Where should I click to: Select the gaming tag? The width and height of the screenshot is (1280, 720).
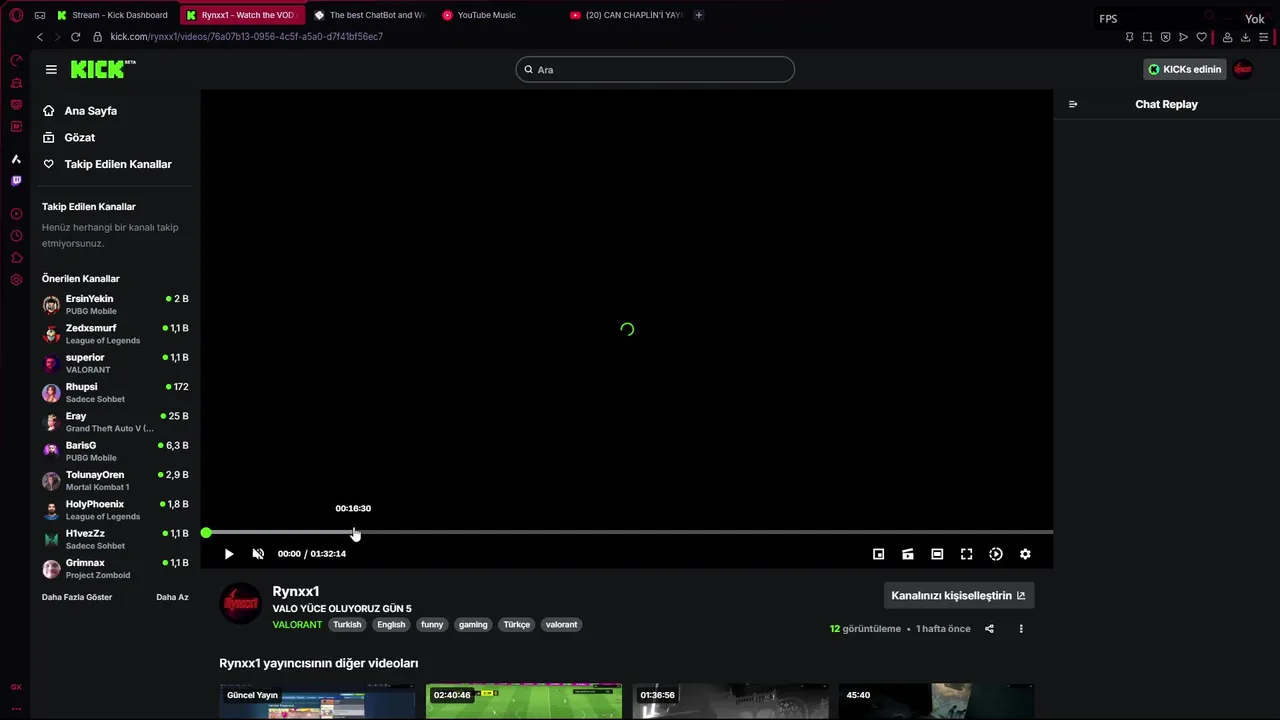[473, 624]
